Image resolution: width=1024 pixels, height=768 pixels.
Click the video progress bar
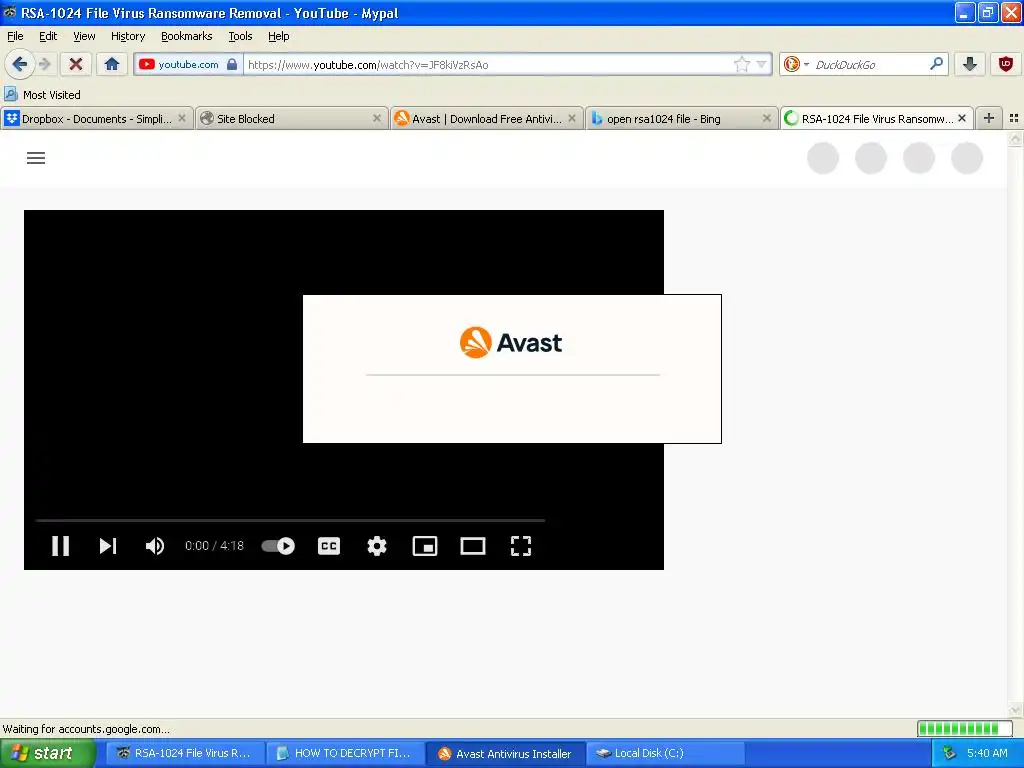(291, 520)
